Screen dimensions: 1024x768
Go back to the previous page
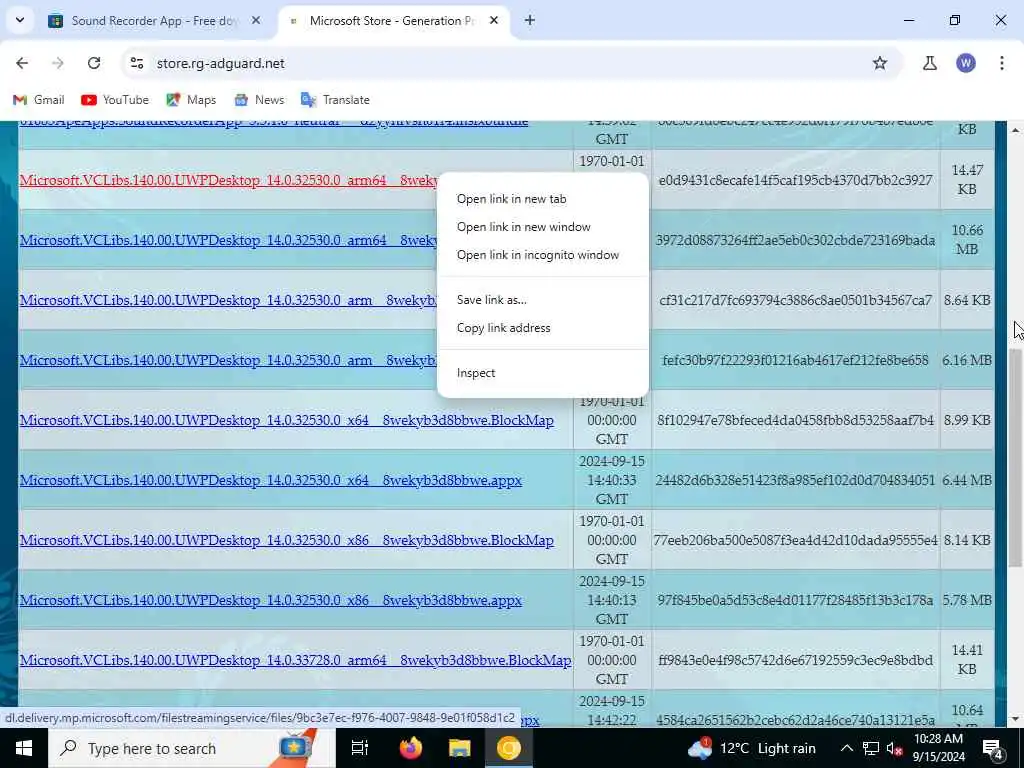(x=22, y=63)
